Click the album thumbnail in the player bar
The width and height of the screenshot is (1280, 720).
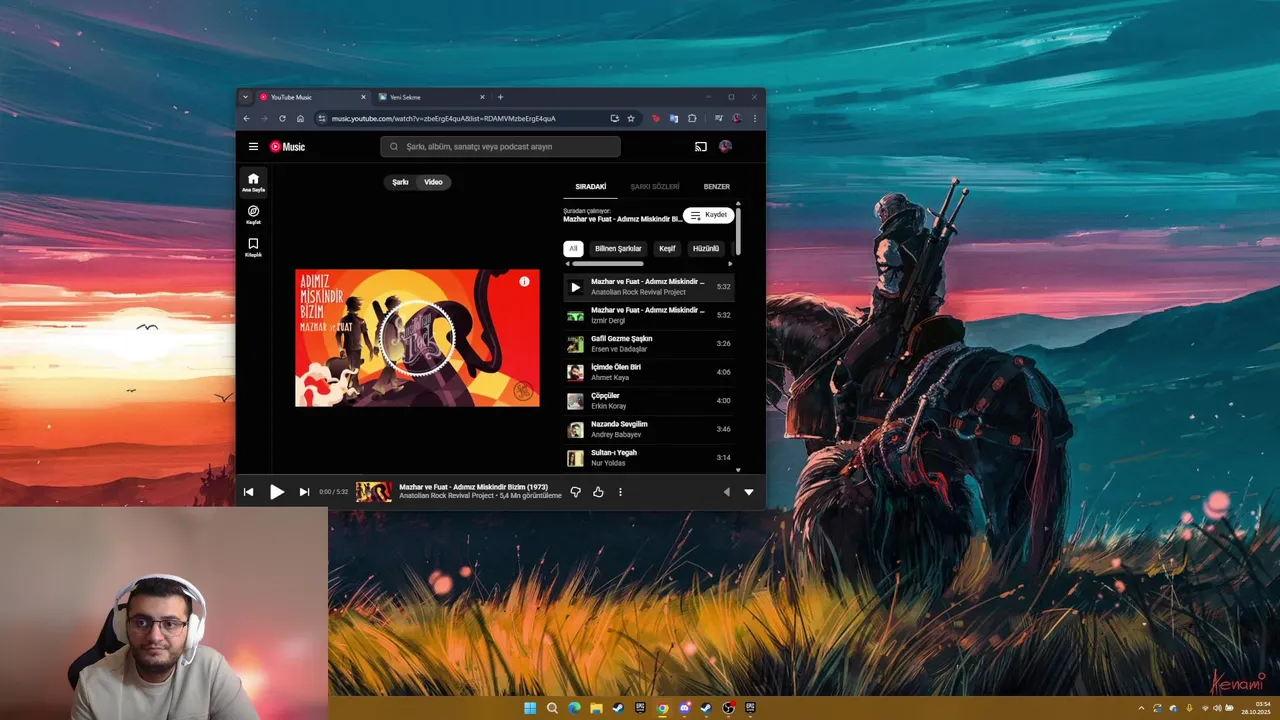point(374,492)
